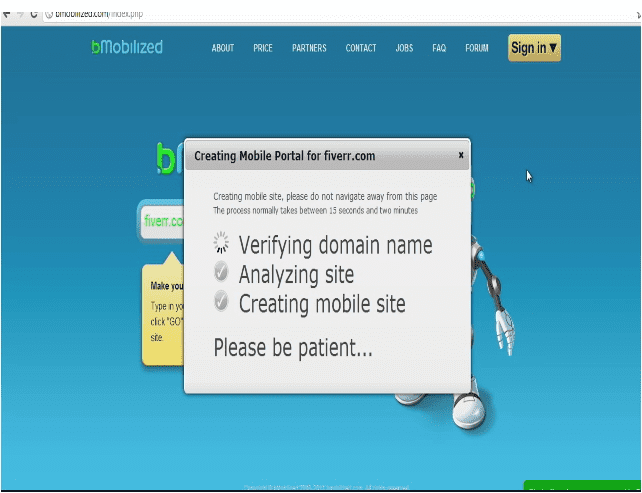The image size is (642, 493).
Task: Open the CONTACT page
Action: [361, 48]
